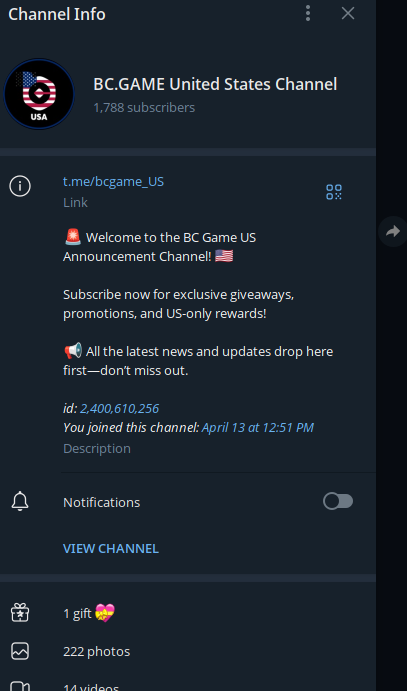Open the VIEW CHANNEL button
This screenshot has height=691, width=407.
[x=111, y=549]
